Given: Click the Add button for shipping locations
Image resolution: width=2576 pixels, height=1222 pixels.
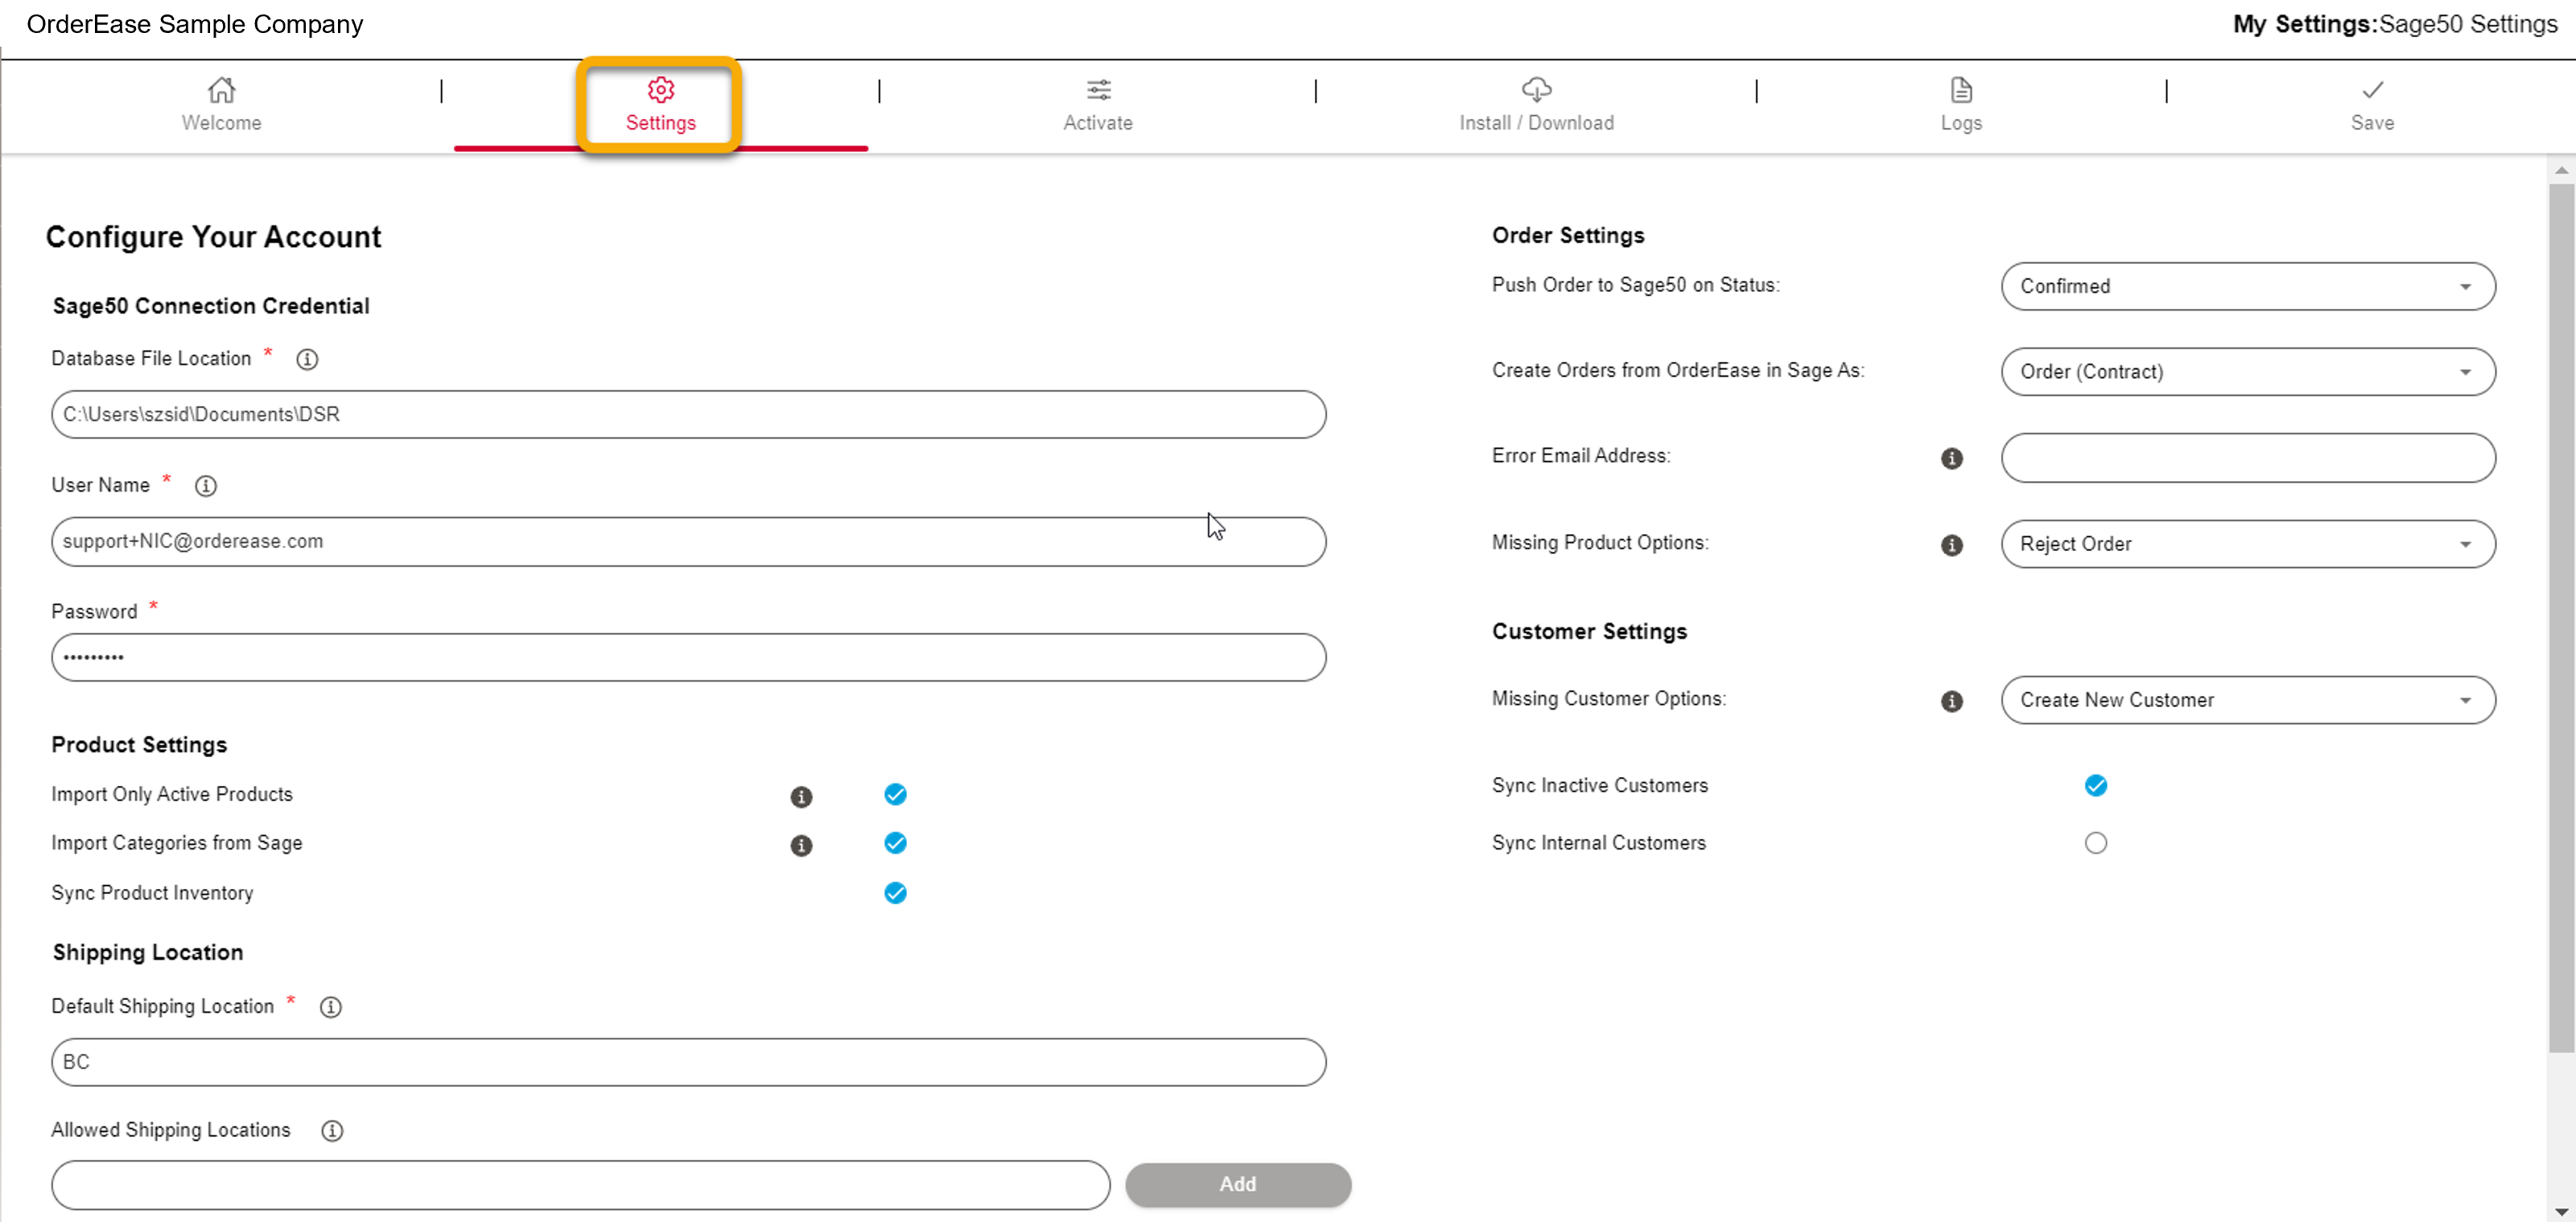Looking at the screenshot, I should [1237, 1185].
